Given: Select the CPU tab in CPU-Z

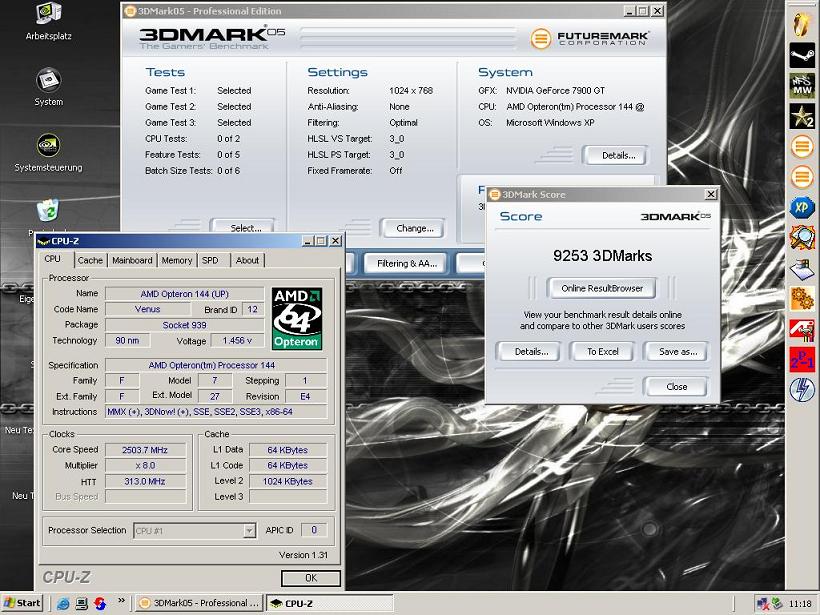Looking at the screenshot, I should (53, 259).
